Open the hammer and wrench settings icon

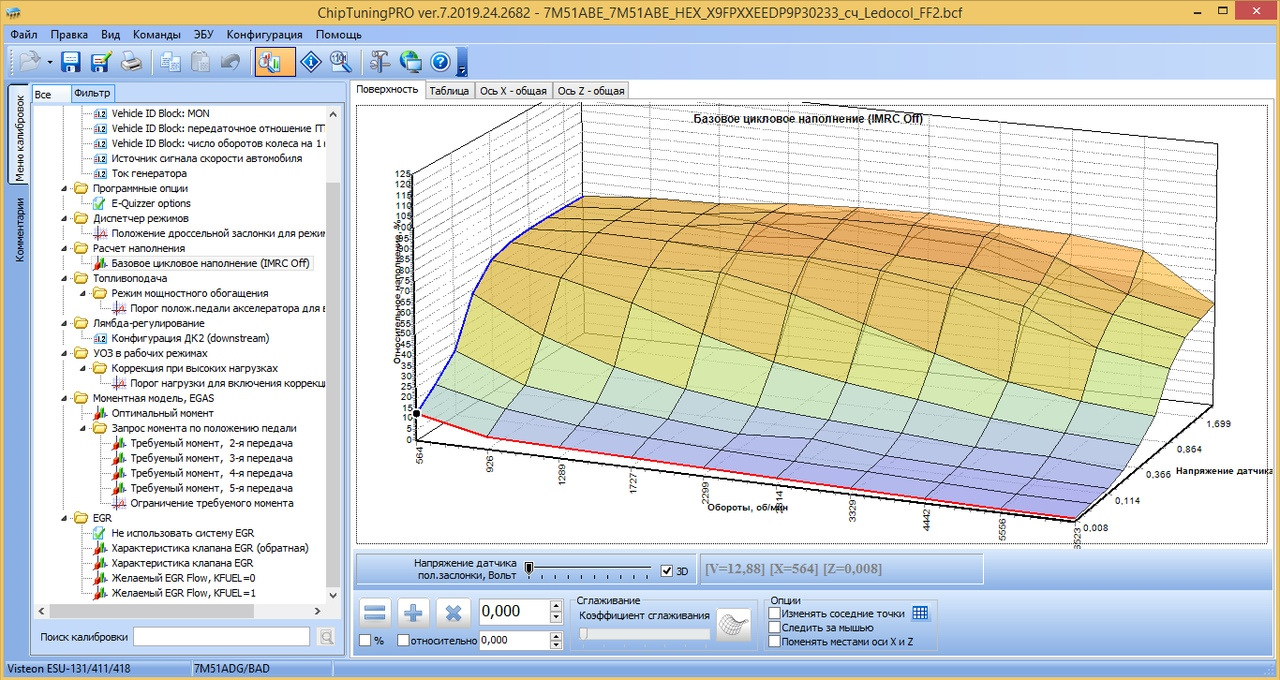[x=380, y=62]
